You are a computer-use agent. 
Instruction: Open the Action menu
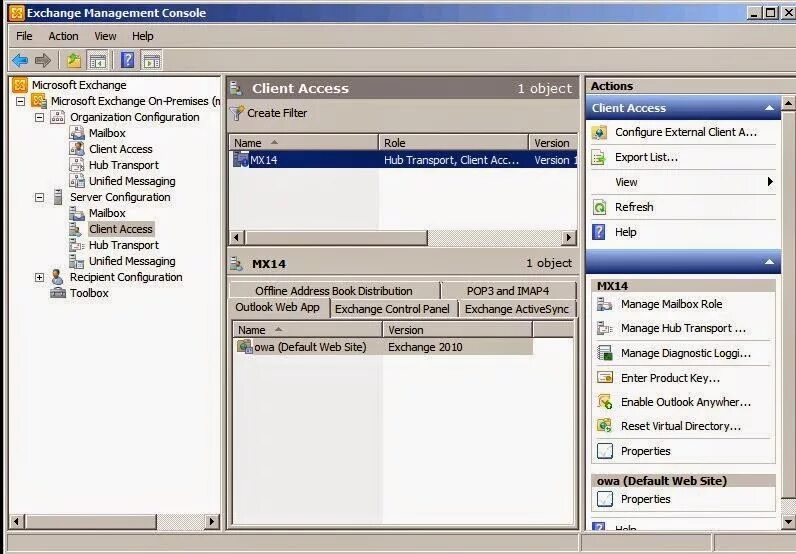tap(63, 36)
